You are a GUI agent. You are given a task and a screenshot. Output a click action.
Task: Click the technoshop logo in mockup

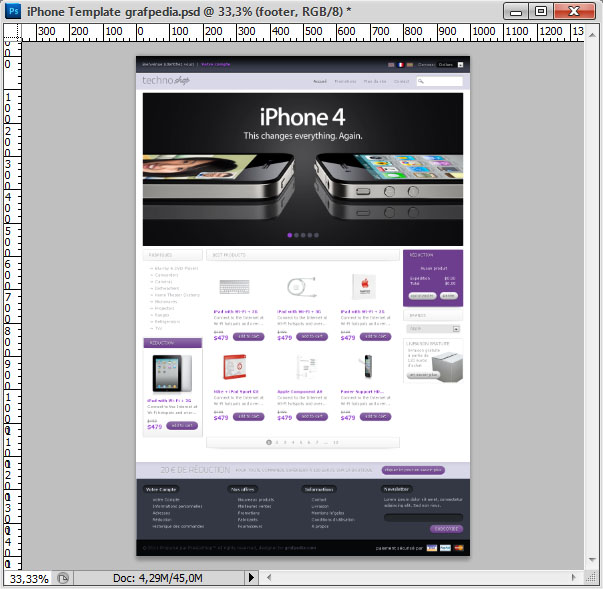166,80
